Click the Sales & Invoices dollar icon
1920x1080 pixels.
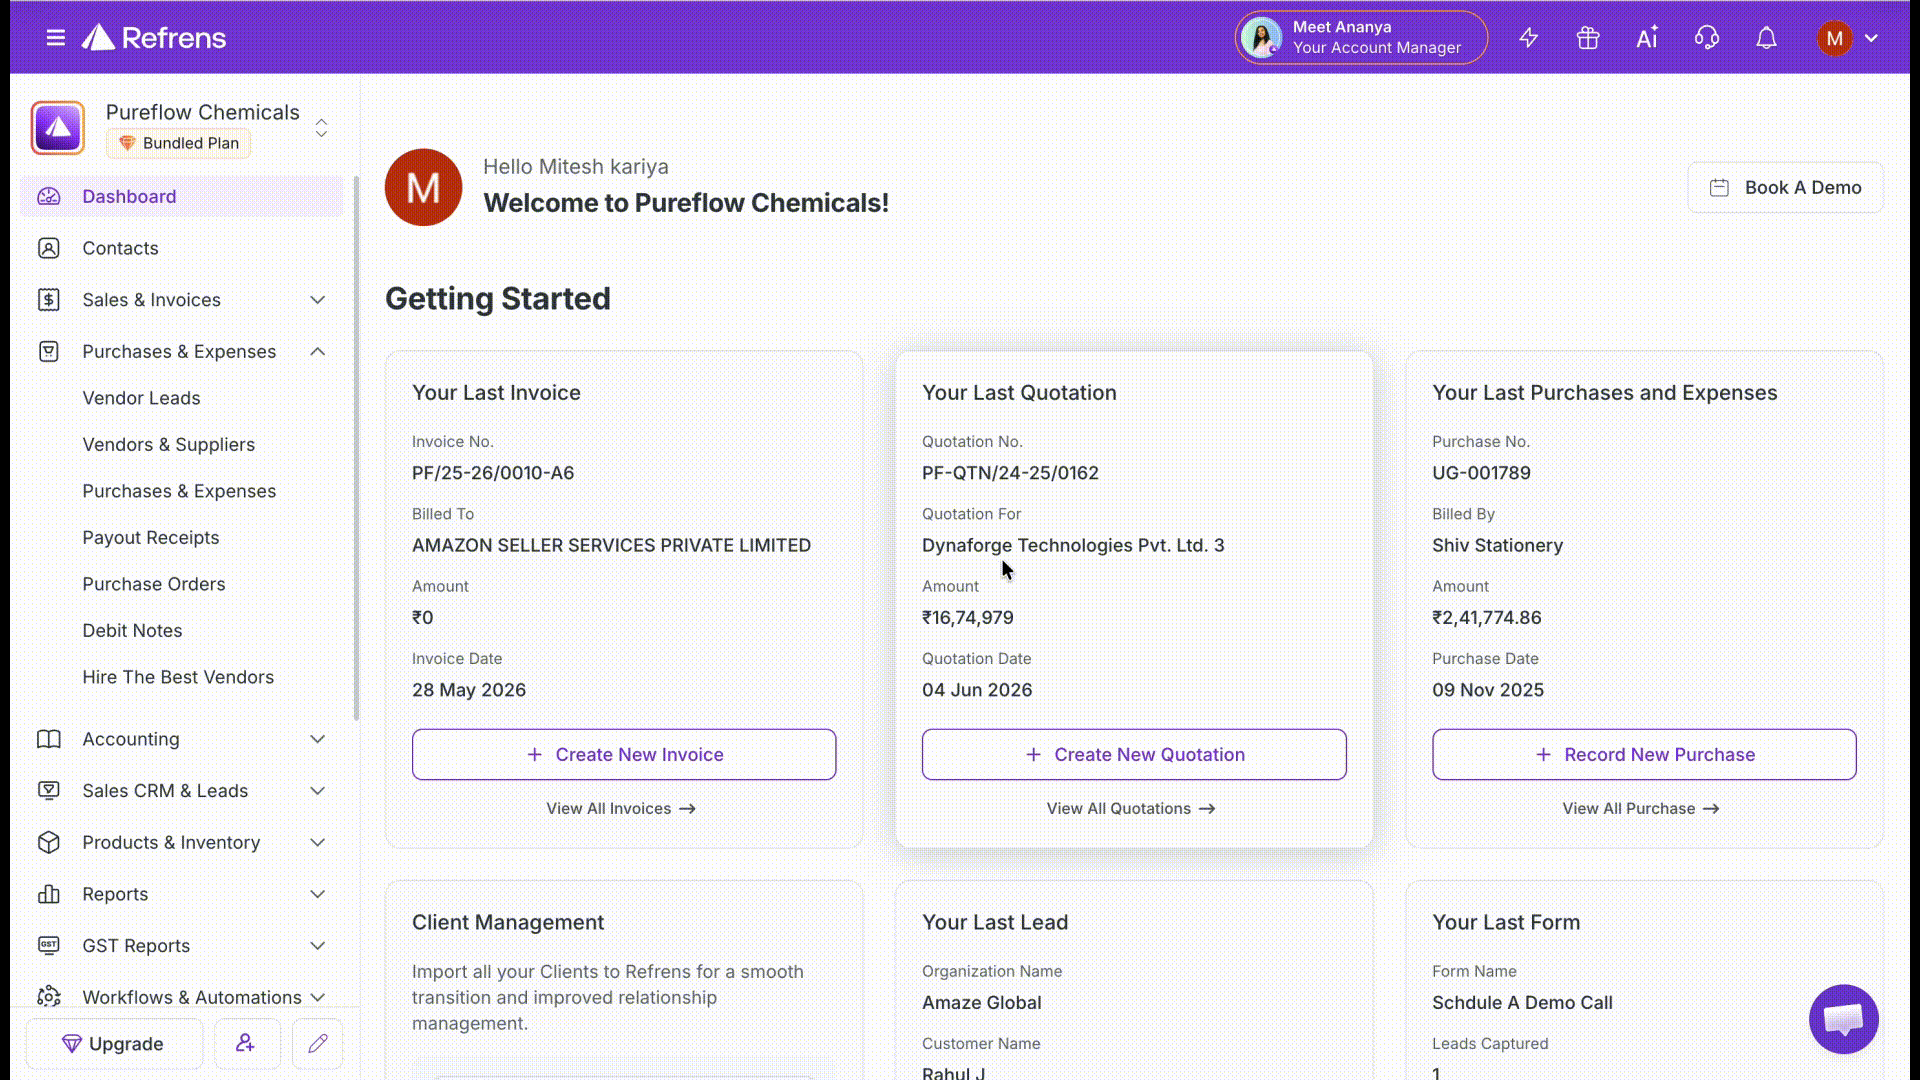(49, 300)
